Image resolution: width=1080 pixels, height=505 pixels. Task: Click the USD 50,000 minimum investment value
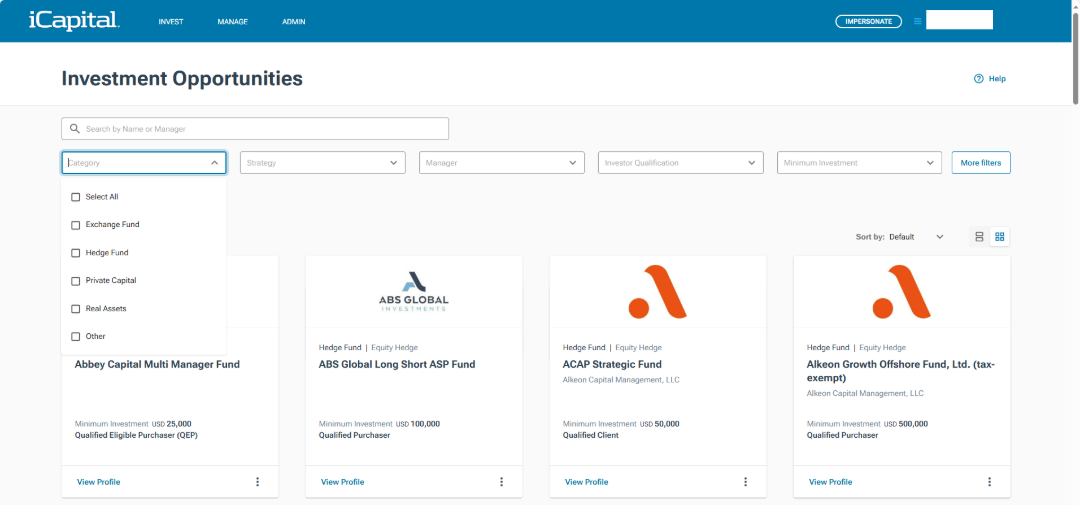tap(659, 424)
